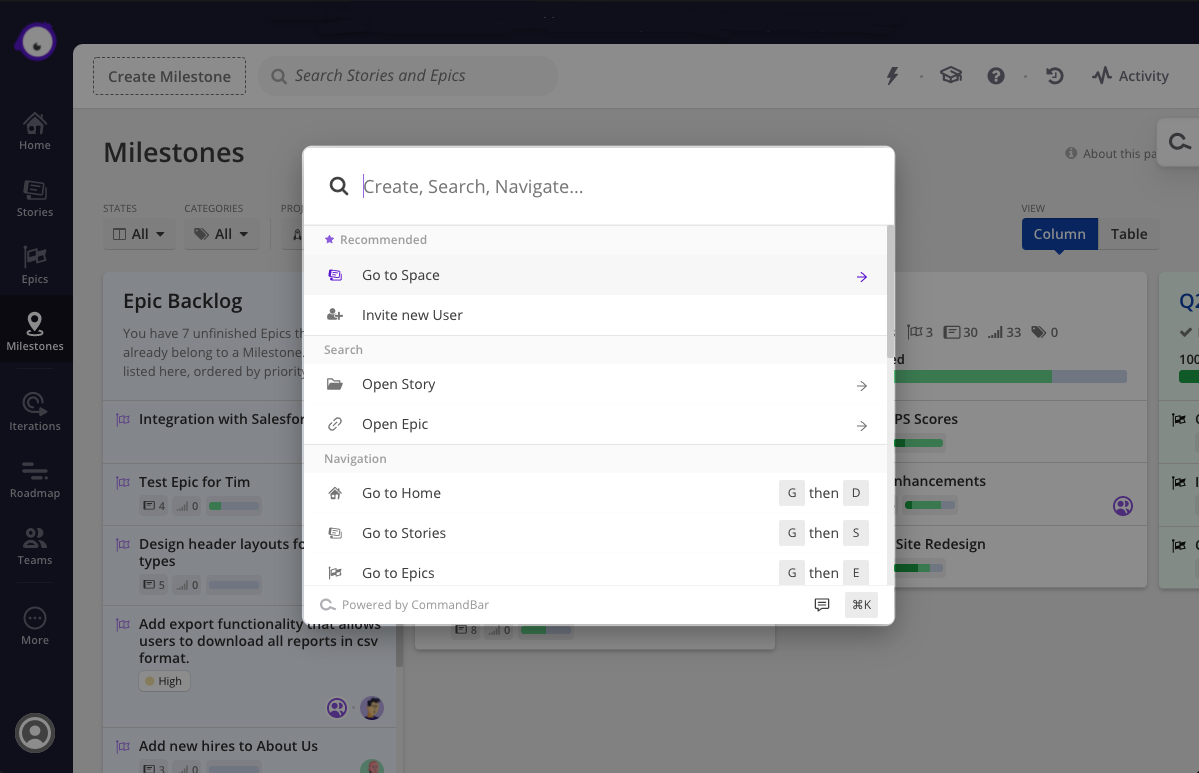Switch to Table view

[1128, 234]
